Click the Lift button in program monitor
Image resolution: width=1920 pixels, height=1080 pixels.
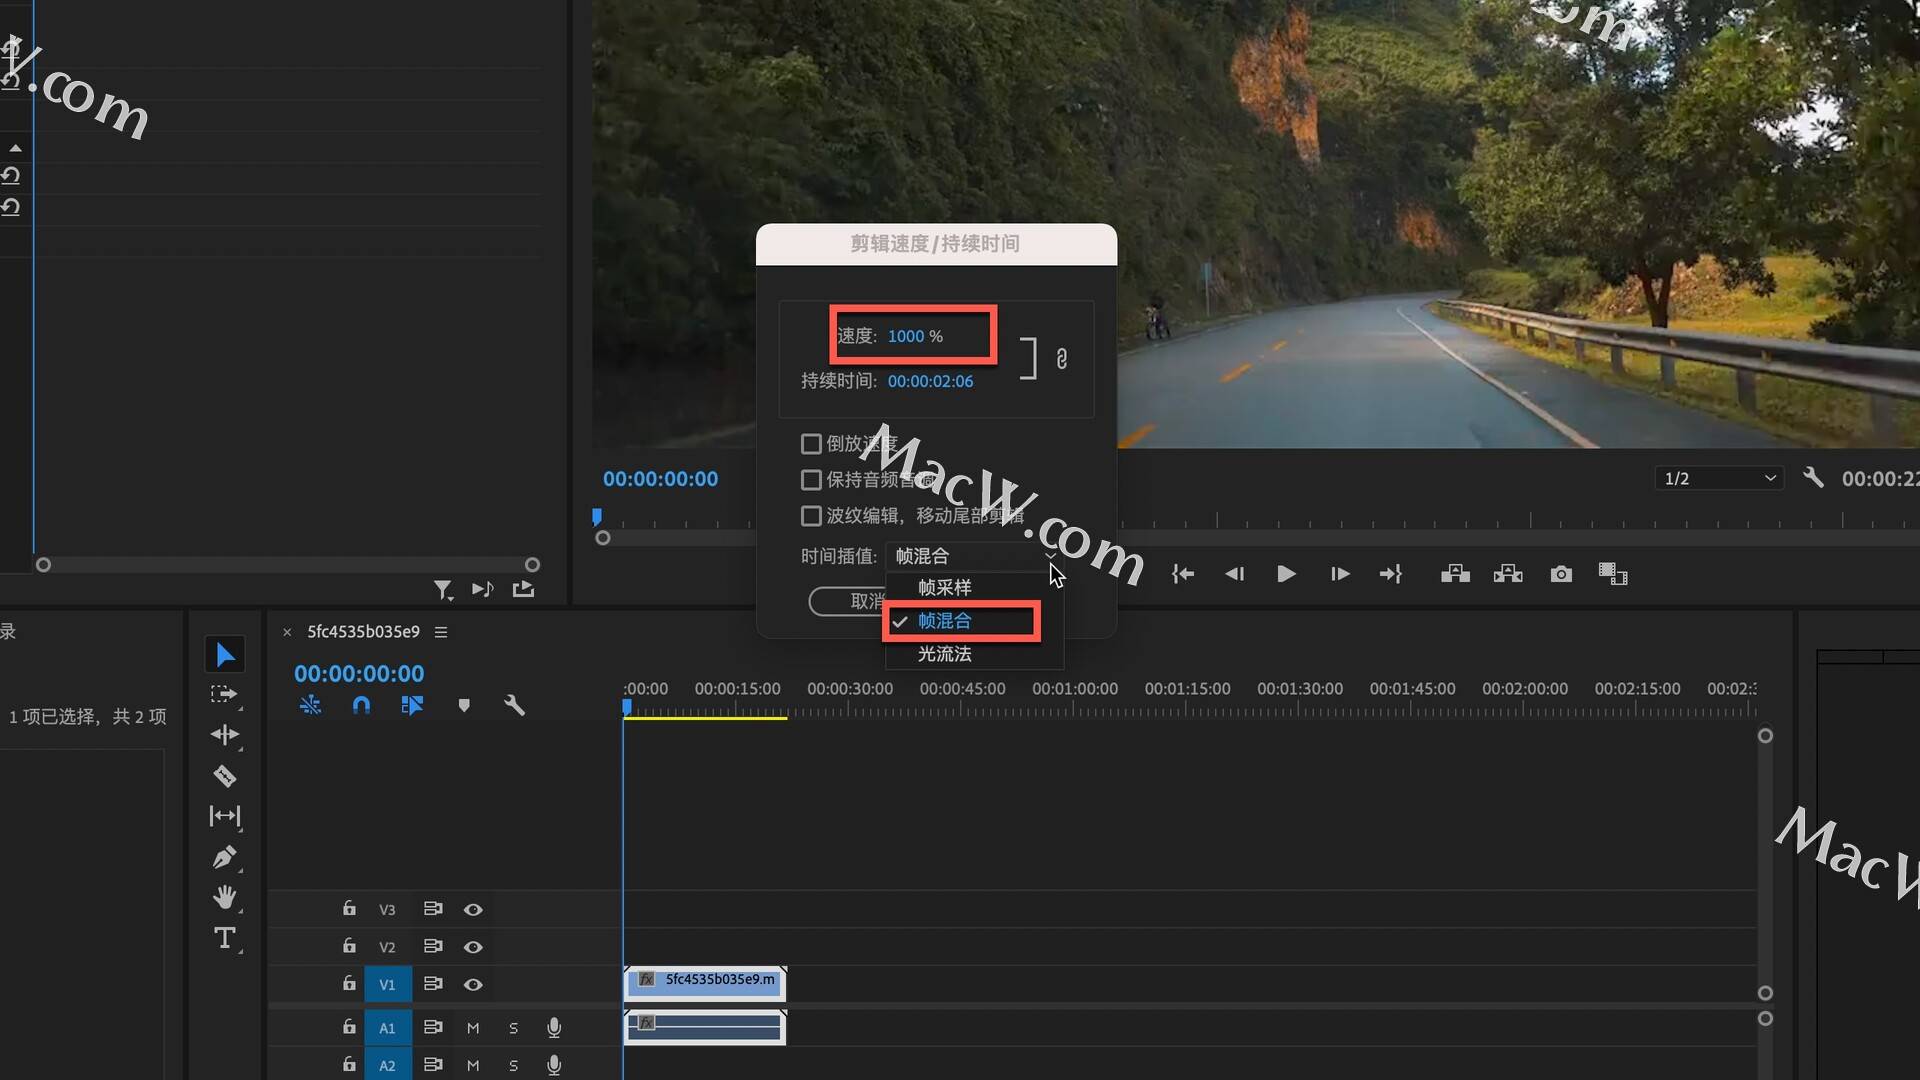(1455, 574)
